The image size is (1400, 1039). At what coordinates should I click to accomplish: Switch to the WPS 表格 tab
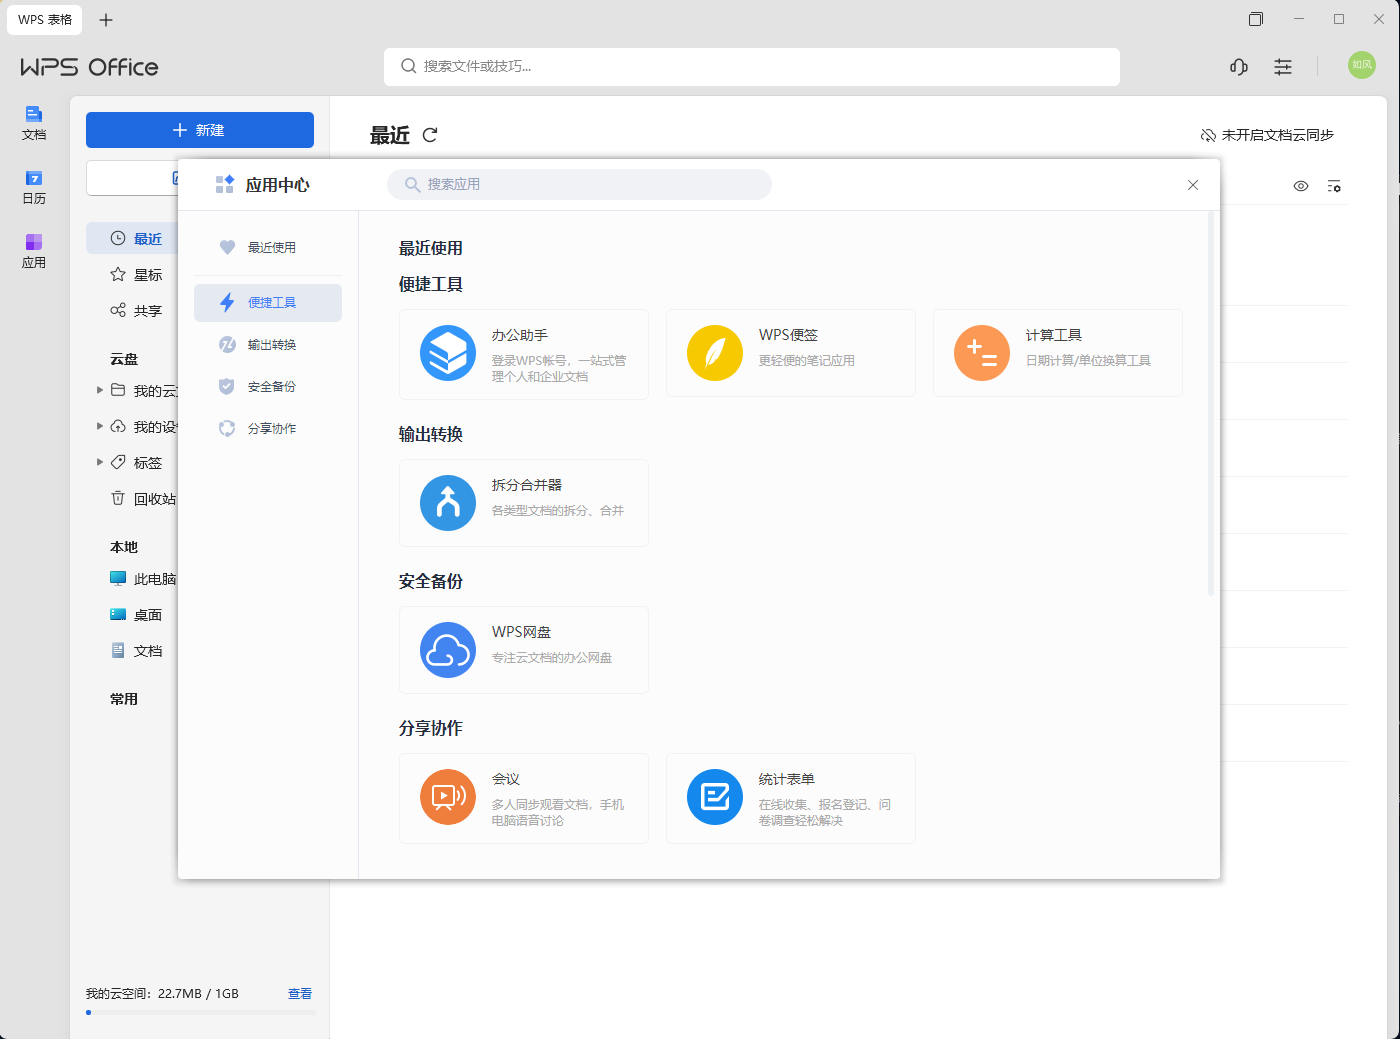click(x=45, y=20)
